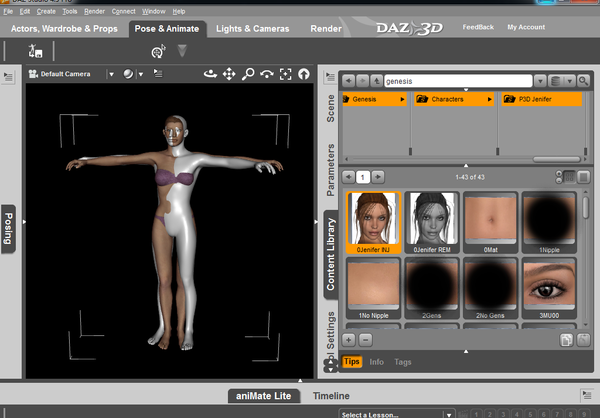Open the viewport options menu icon

(x=158, y=73)
